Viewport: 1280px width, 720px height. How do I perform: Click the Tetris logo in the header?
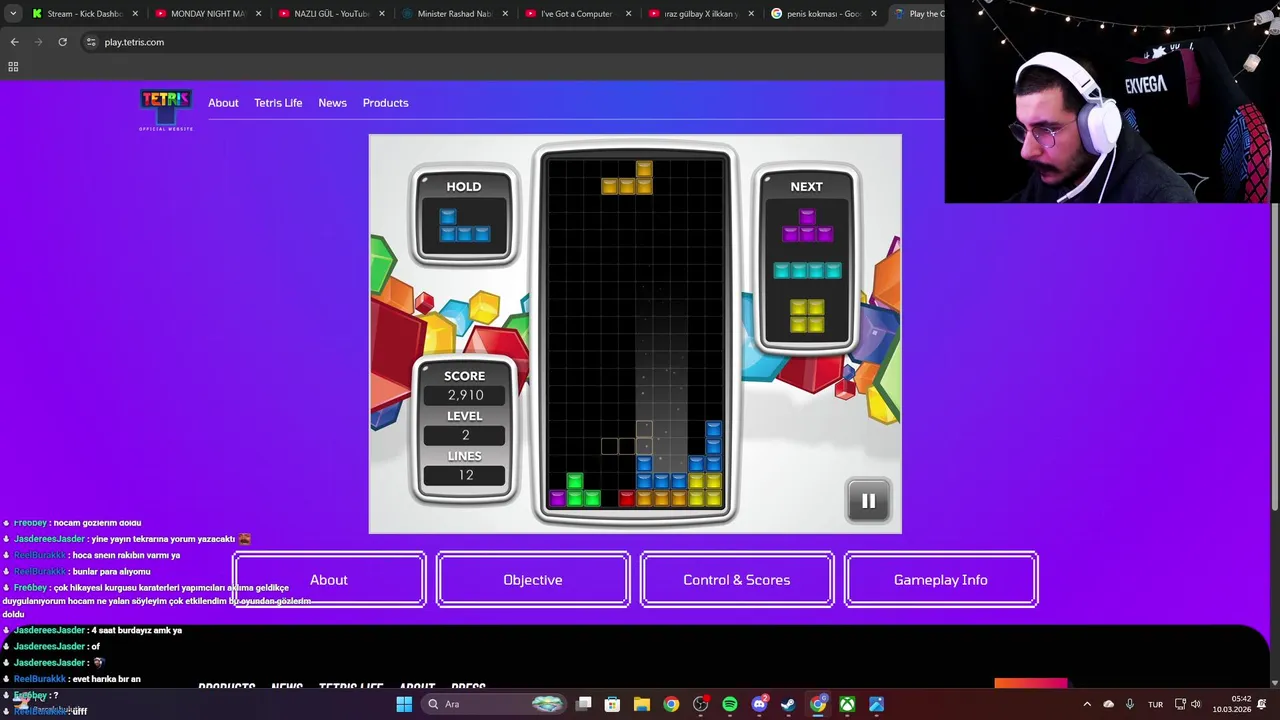tap(166, 110)
